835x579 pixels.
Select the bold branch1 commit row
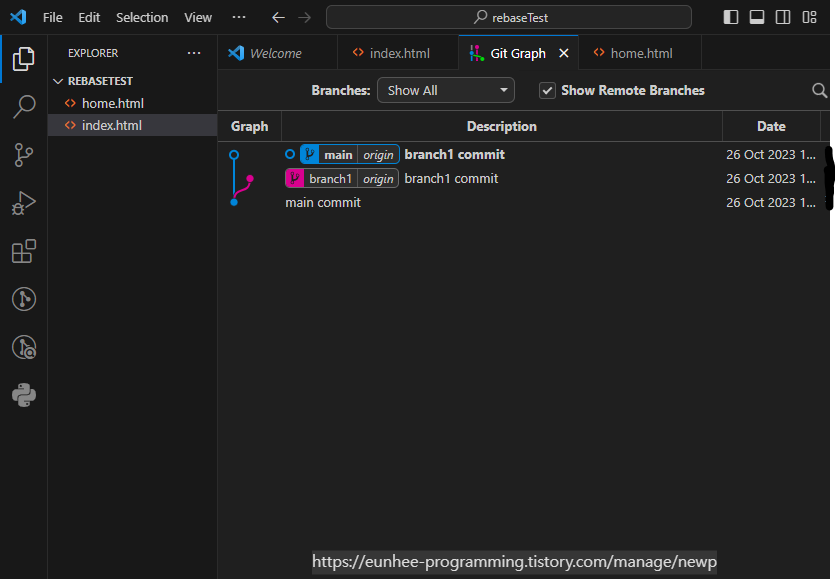click(x=523, y=154)
